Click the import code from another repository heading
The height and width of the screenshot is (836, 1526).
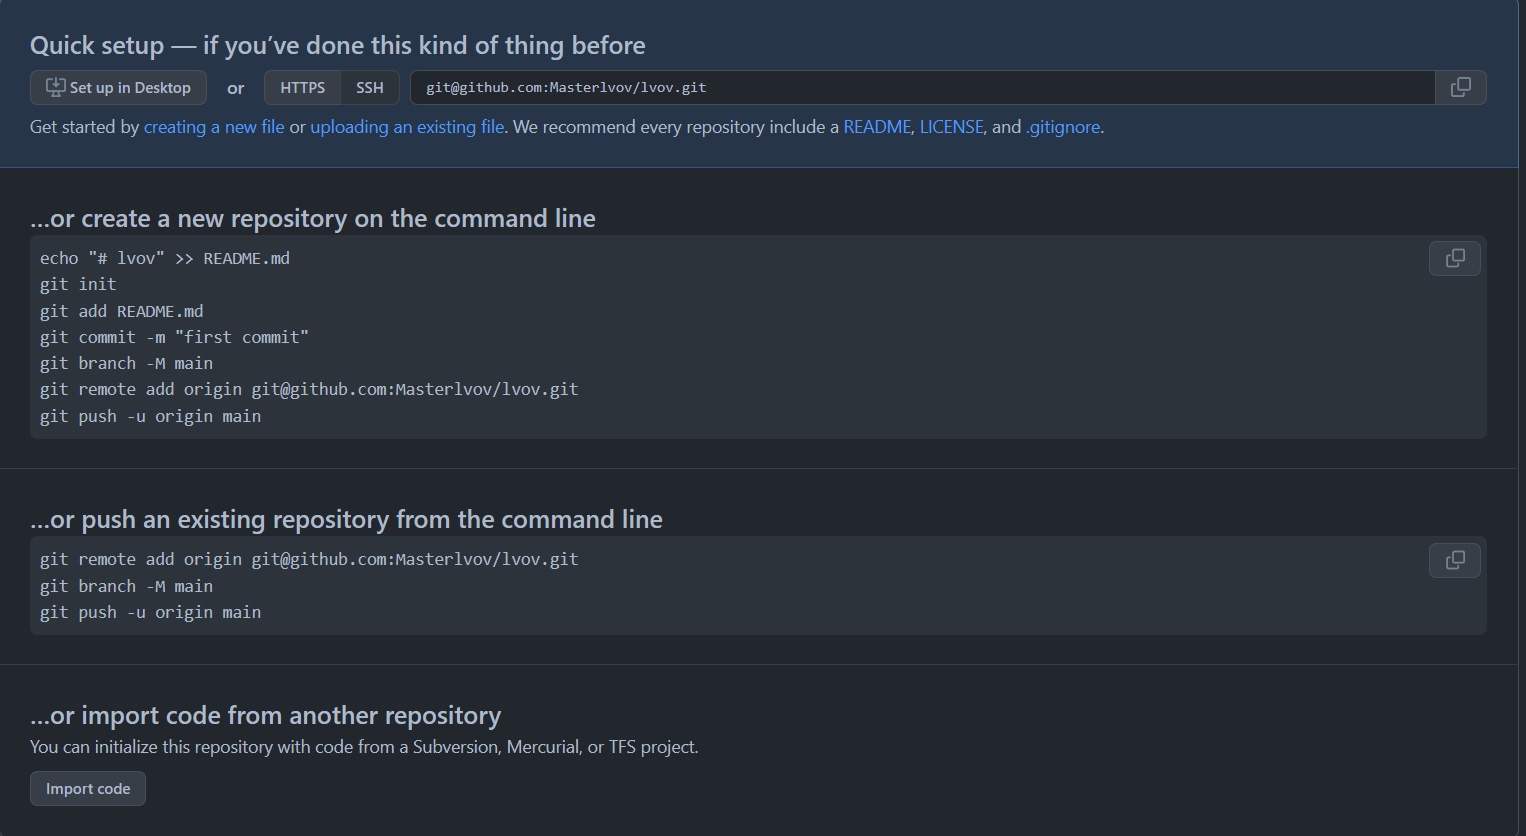coord(265,715)
